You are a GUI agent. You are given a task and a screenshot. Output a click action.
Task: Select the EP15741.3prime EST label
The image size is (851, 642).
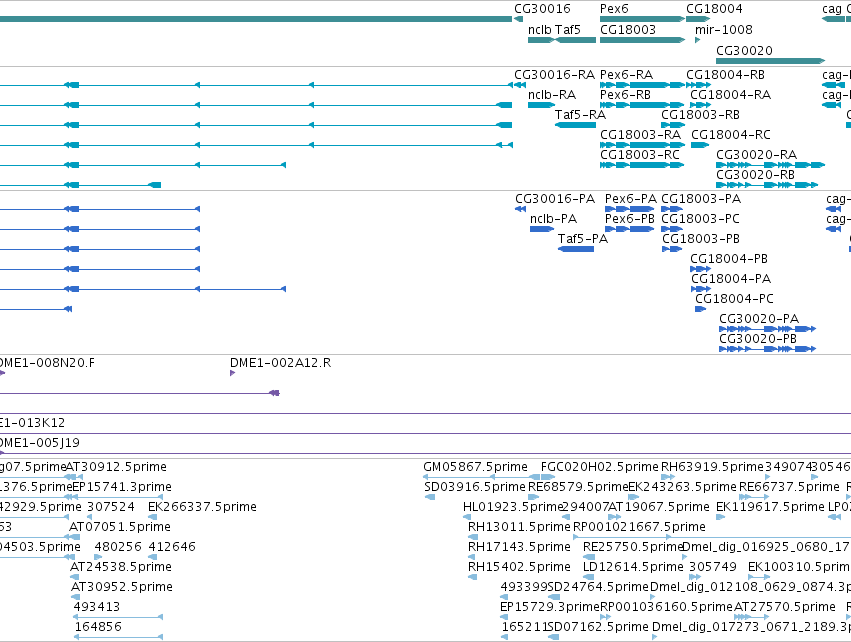coord(122,487)
